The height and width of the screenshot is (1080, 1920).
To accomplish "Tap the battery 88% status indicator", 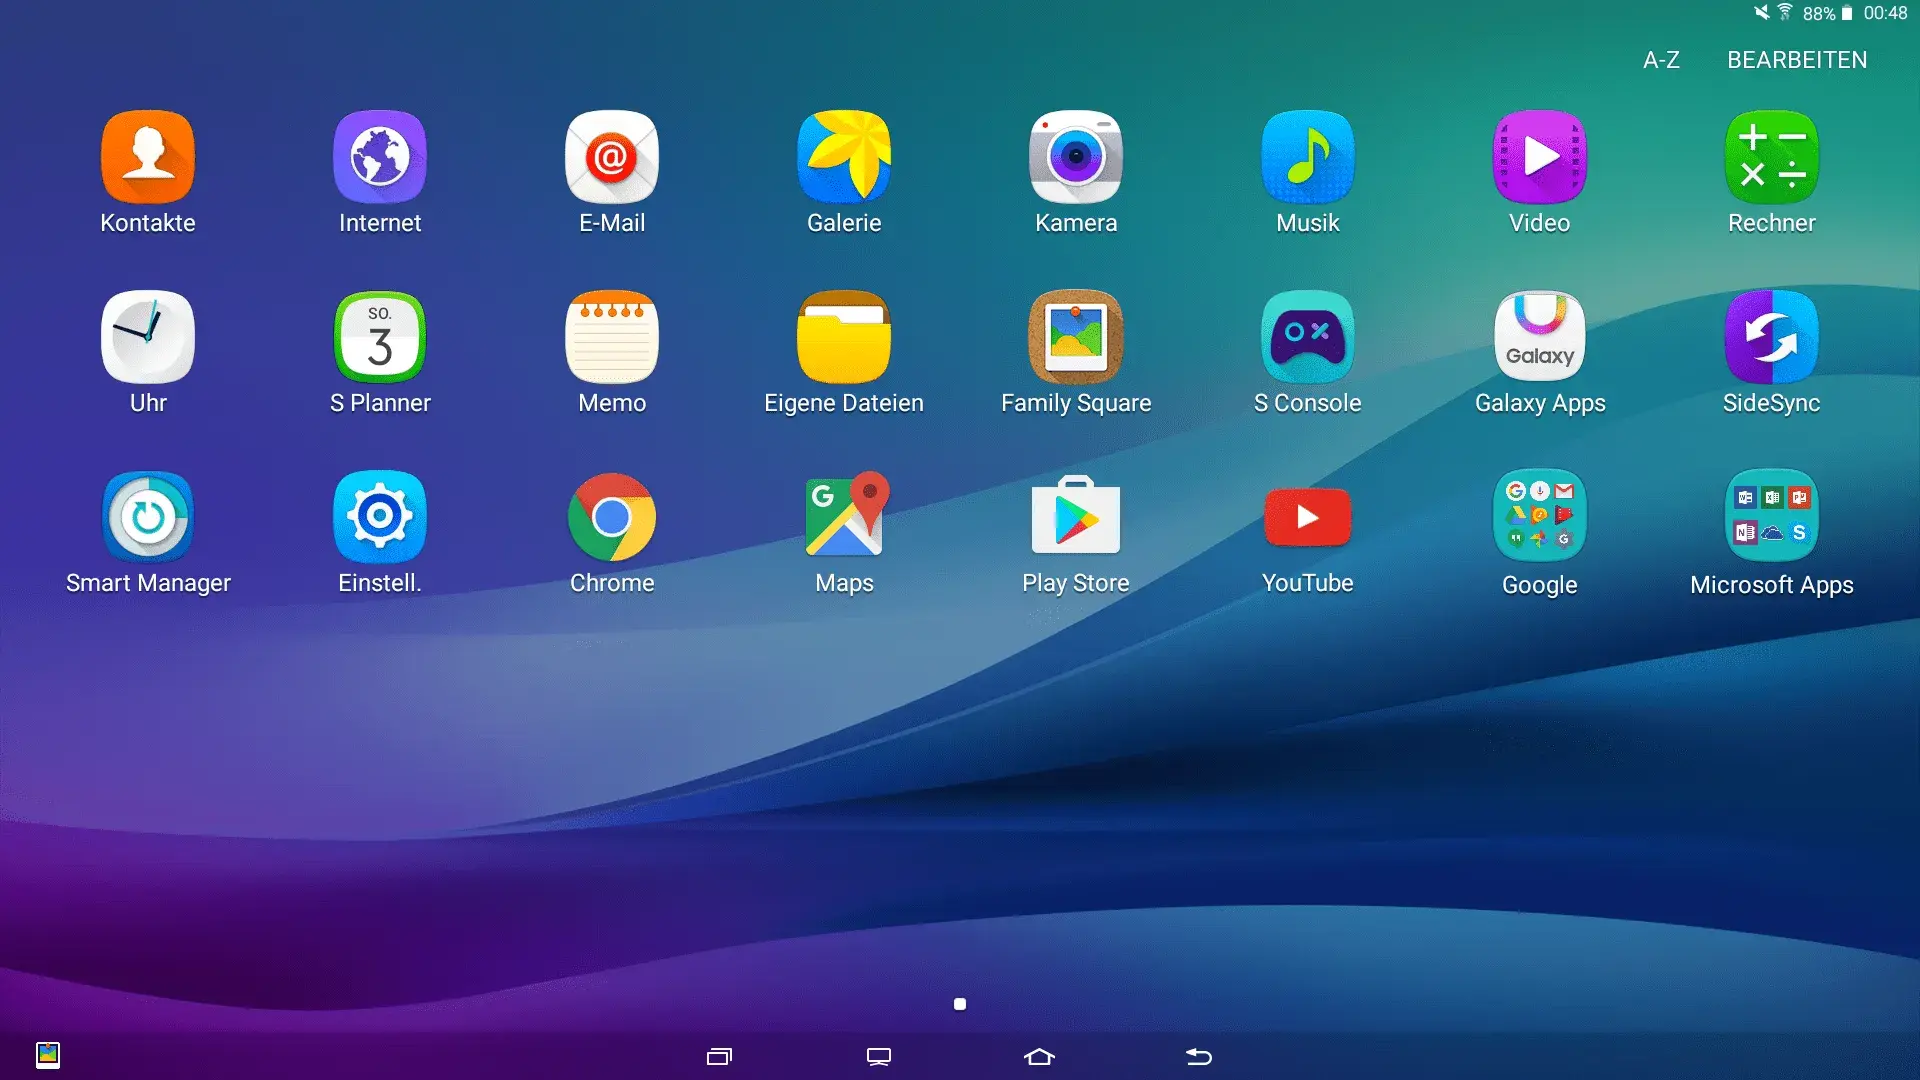I will click(1827, 13).
